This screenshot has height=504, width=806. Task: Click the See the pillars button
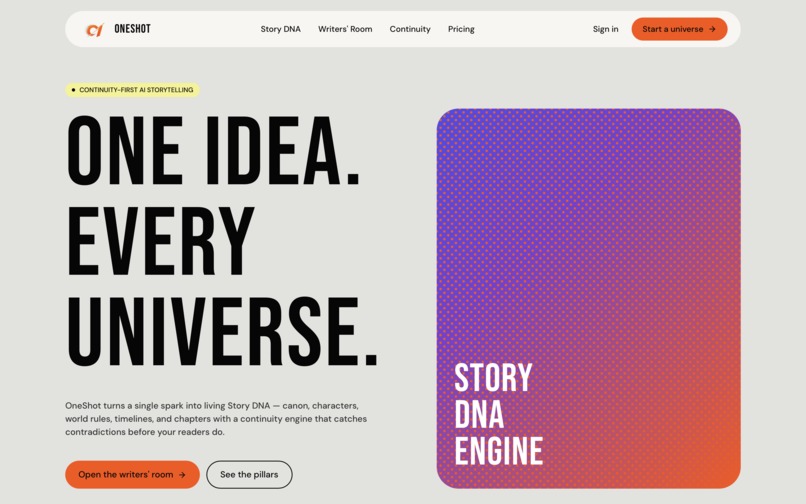[x=249, y=474]
